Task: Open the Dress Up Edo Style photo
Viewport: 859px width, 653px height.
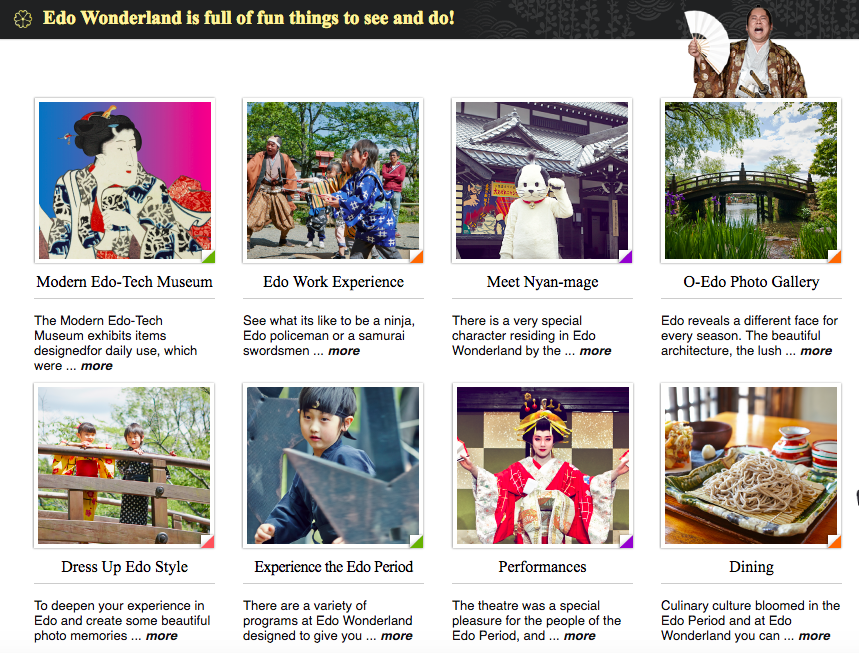Action: click(124, 465)
